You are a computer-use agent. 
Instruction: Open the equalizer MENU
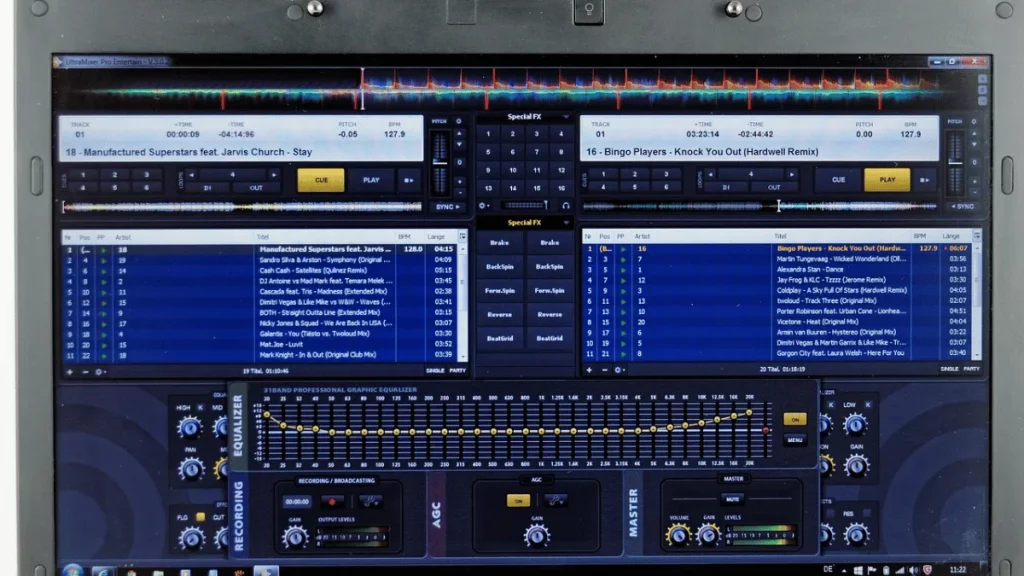[795, 440]
